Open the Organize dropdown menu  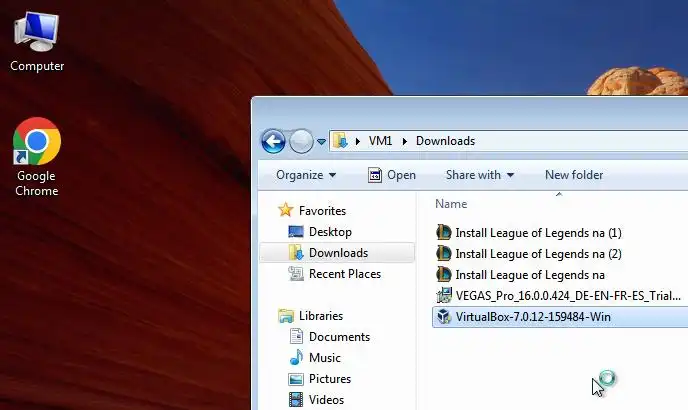(306, 175)
